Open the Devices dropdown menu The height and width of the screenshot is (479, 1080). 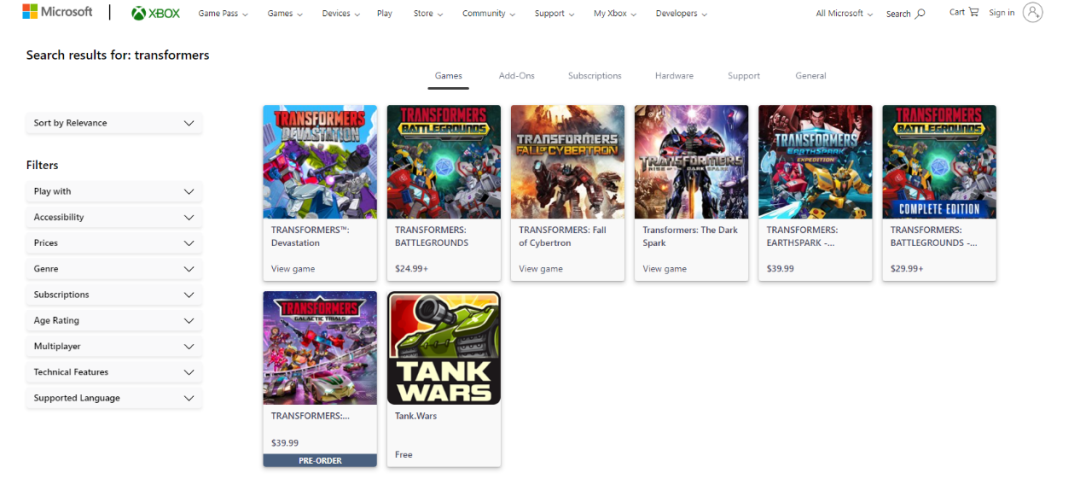coord(341,13)
